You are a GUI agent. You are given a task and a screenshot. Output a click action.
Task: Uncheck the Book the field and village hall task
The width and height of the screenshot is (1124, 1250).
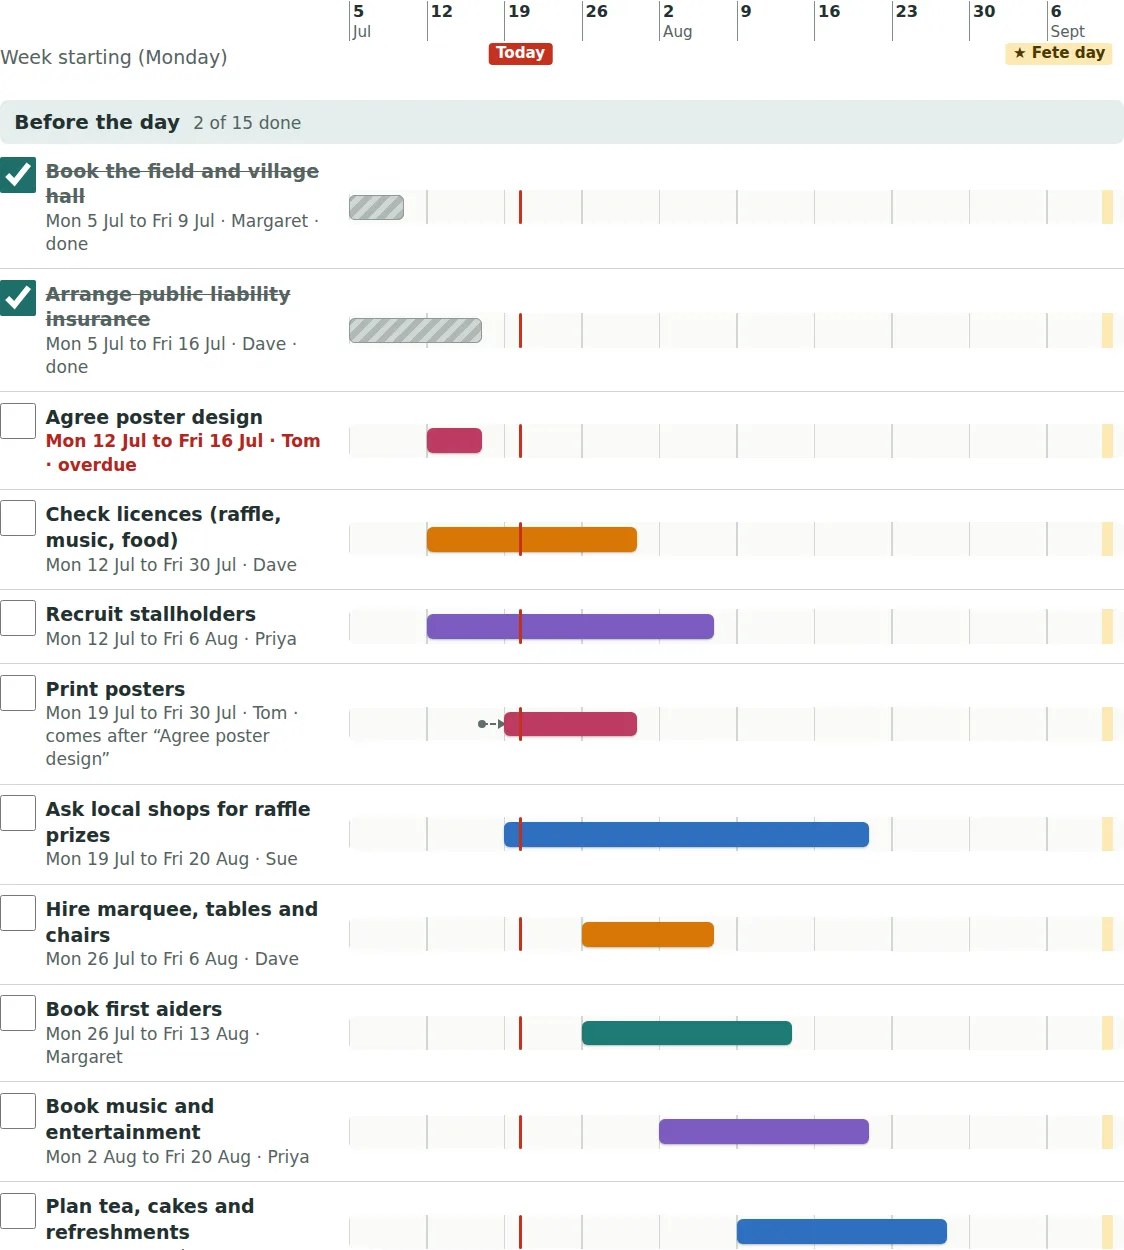18,175
